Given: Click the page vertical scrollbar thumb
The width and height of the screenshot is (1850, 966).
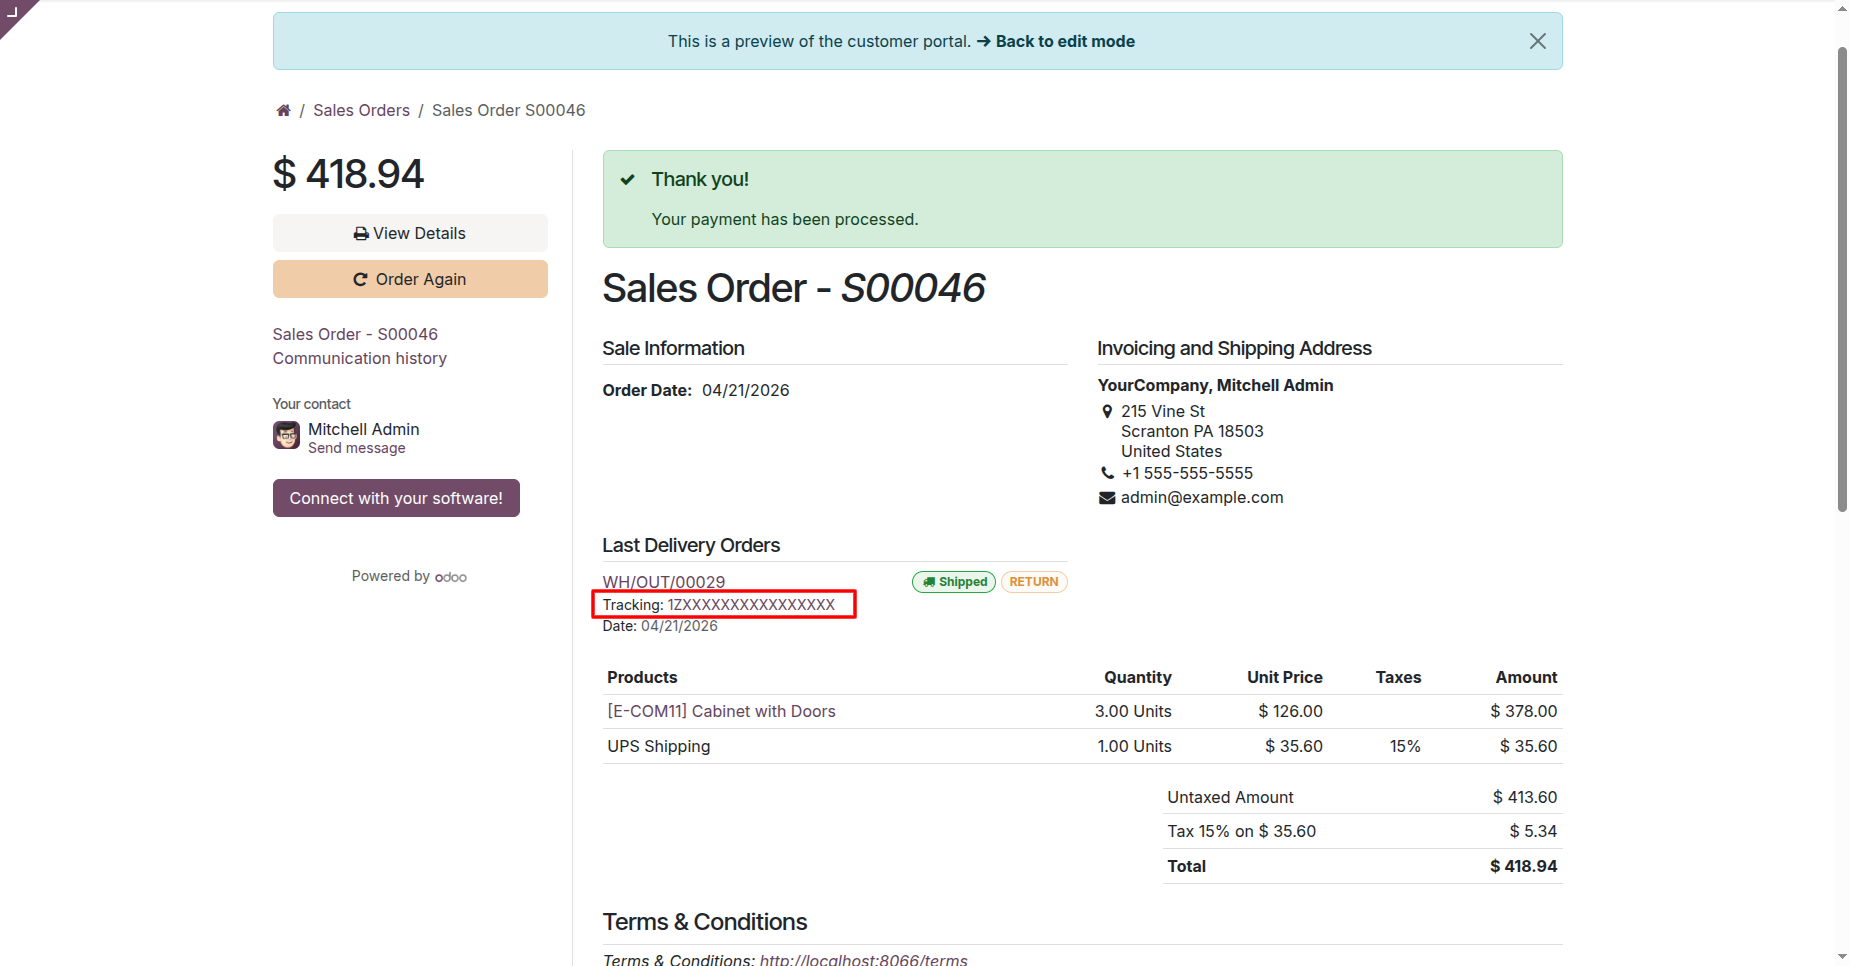Looking at the screenshot, I should (1842, 280).
